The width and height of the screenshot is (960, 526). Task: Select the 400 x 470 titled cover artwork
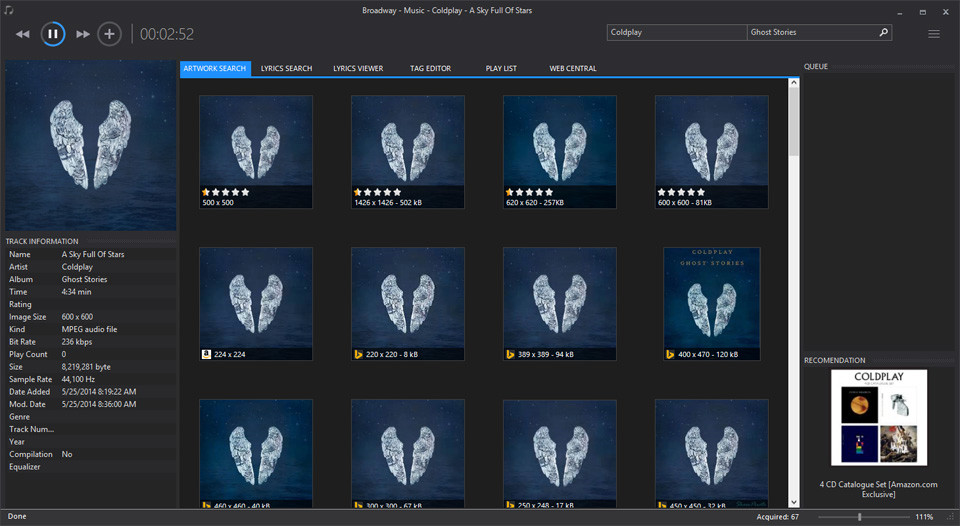click(711, 304)
